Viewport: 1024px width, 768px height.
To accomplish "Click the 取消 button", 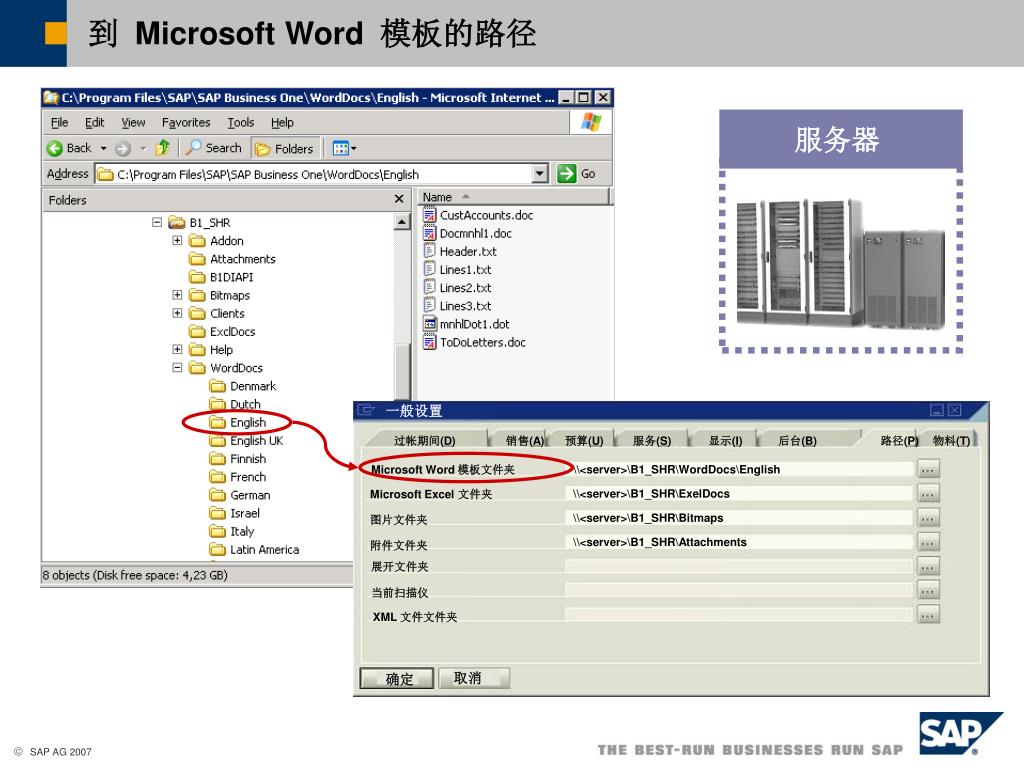I will [x=473, y=678].
